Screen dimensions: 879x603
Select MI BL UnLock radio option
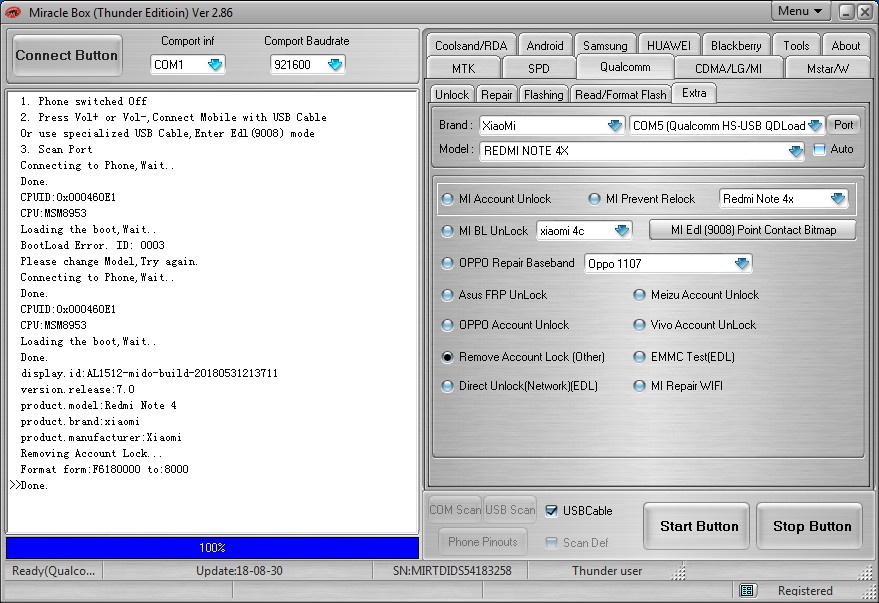click(447, 231)
